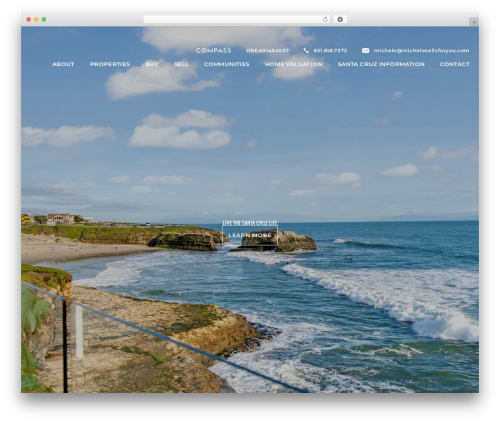Image resolution: width=500 pixels, height=423 pixels.
Task: Click the green maximize window button
Action: (44, 20)
